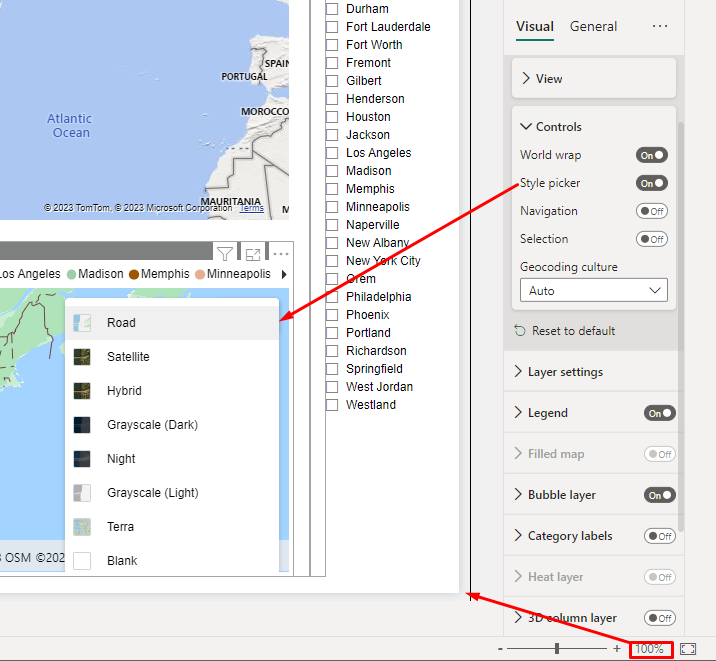Viewport: 716px width, 661px height.
Task: Click the Road style thumbnail icon
Action: pos(82,323)
